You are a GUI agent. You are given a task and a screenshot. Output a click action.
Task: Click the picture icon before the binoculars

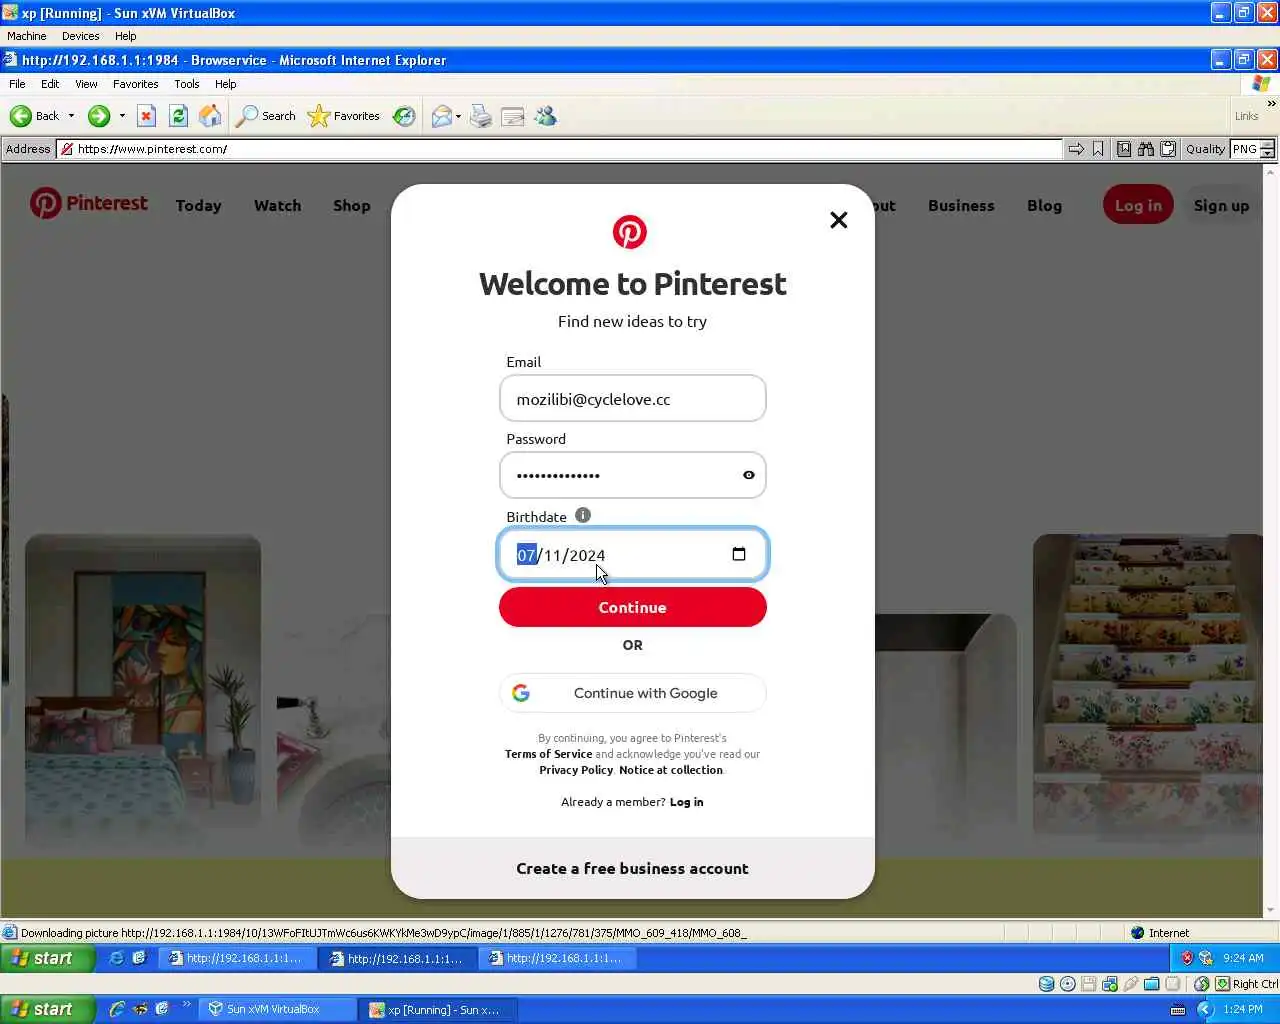coord(1124,149)
